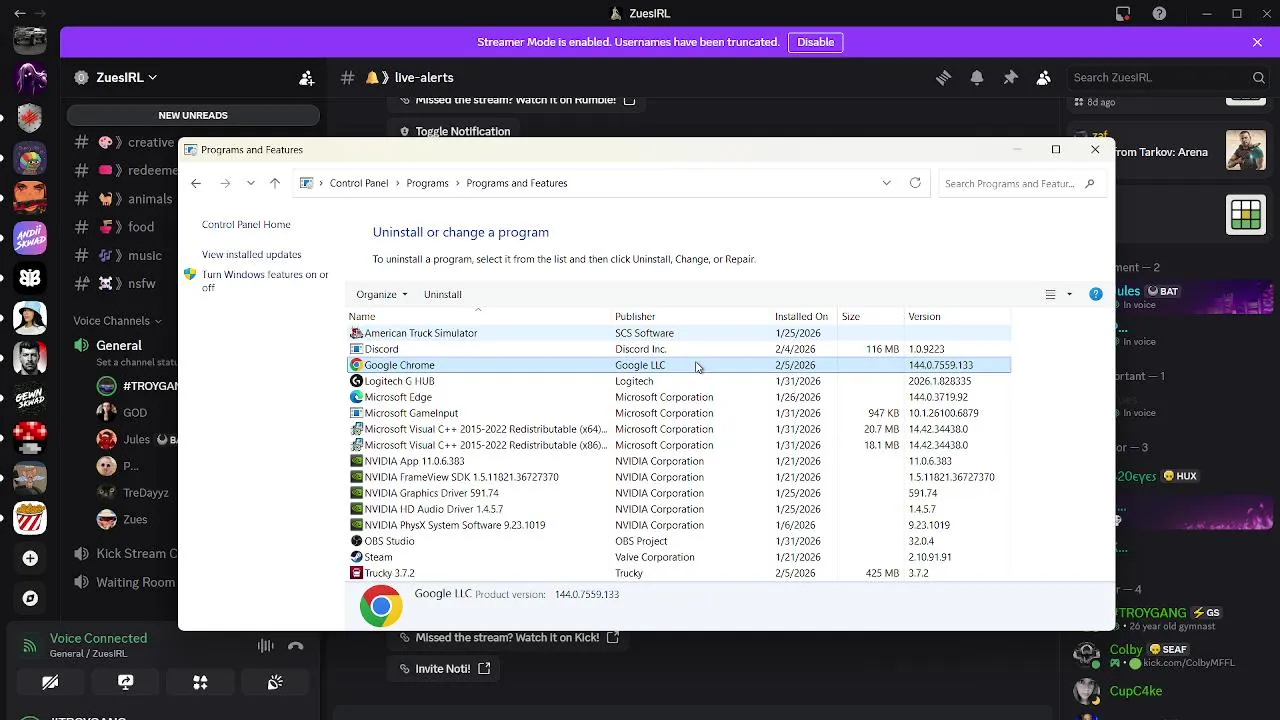This screenshot has width=1280, height=720.
Task: Open notification settings bell in Discord header
Action: coord(977,78)
